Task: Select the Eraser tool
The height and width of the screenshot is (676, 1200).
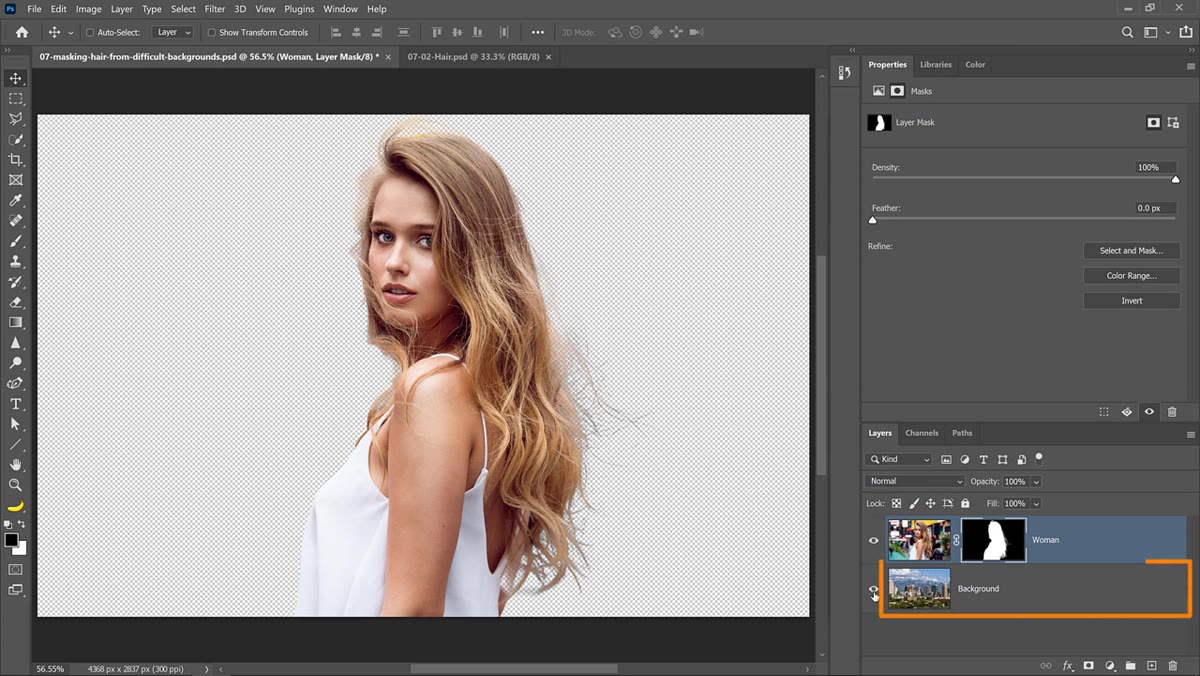Action: [15, 302]
